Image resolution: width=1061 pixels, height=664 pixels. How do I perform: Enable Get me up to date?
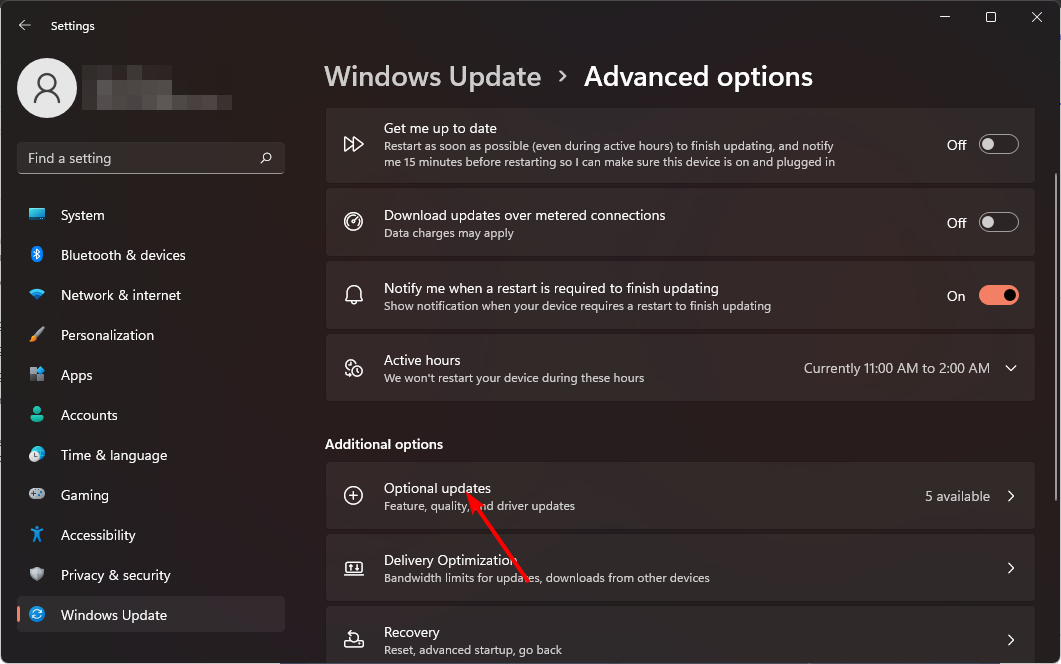point(998,144)
